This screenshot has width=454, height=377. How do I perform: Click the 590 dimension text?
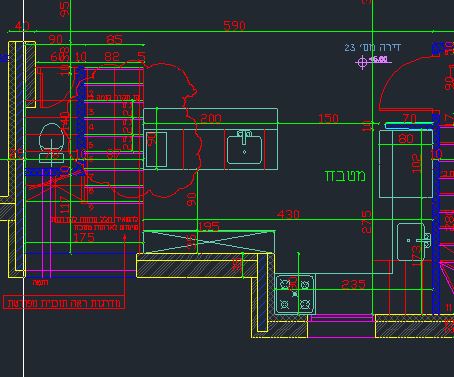235,26
